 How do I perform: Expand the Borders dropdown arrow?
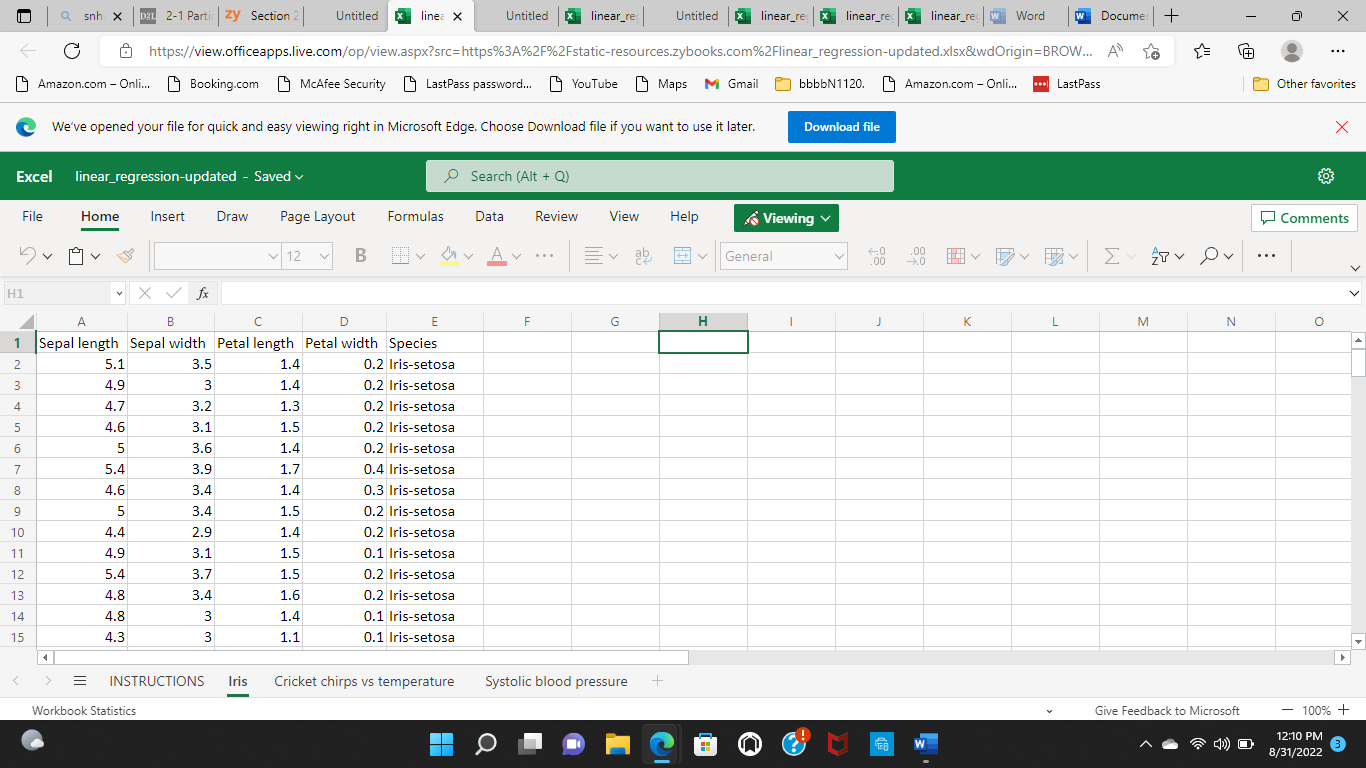point(420,257)
